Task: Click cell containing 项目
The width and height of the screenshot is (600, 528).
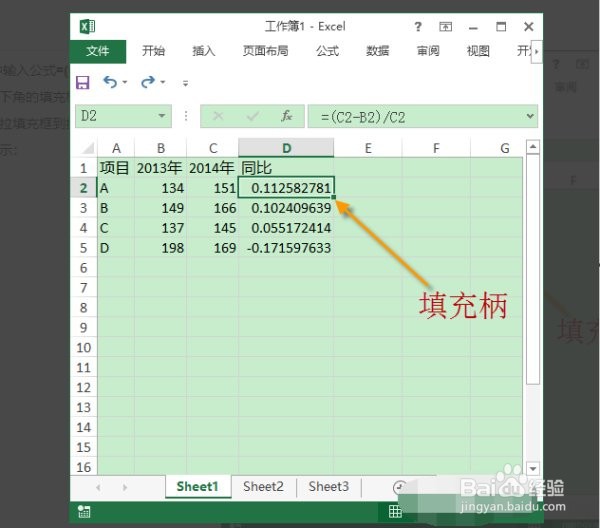Action: pos(116,168)
